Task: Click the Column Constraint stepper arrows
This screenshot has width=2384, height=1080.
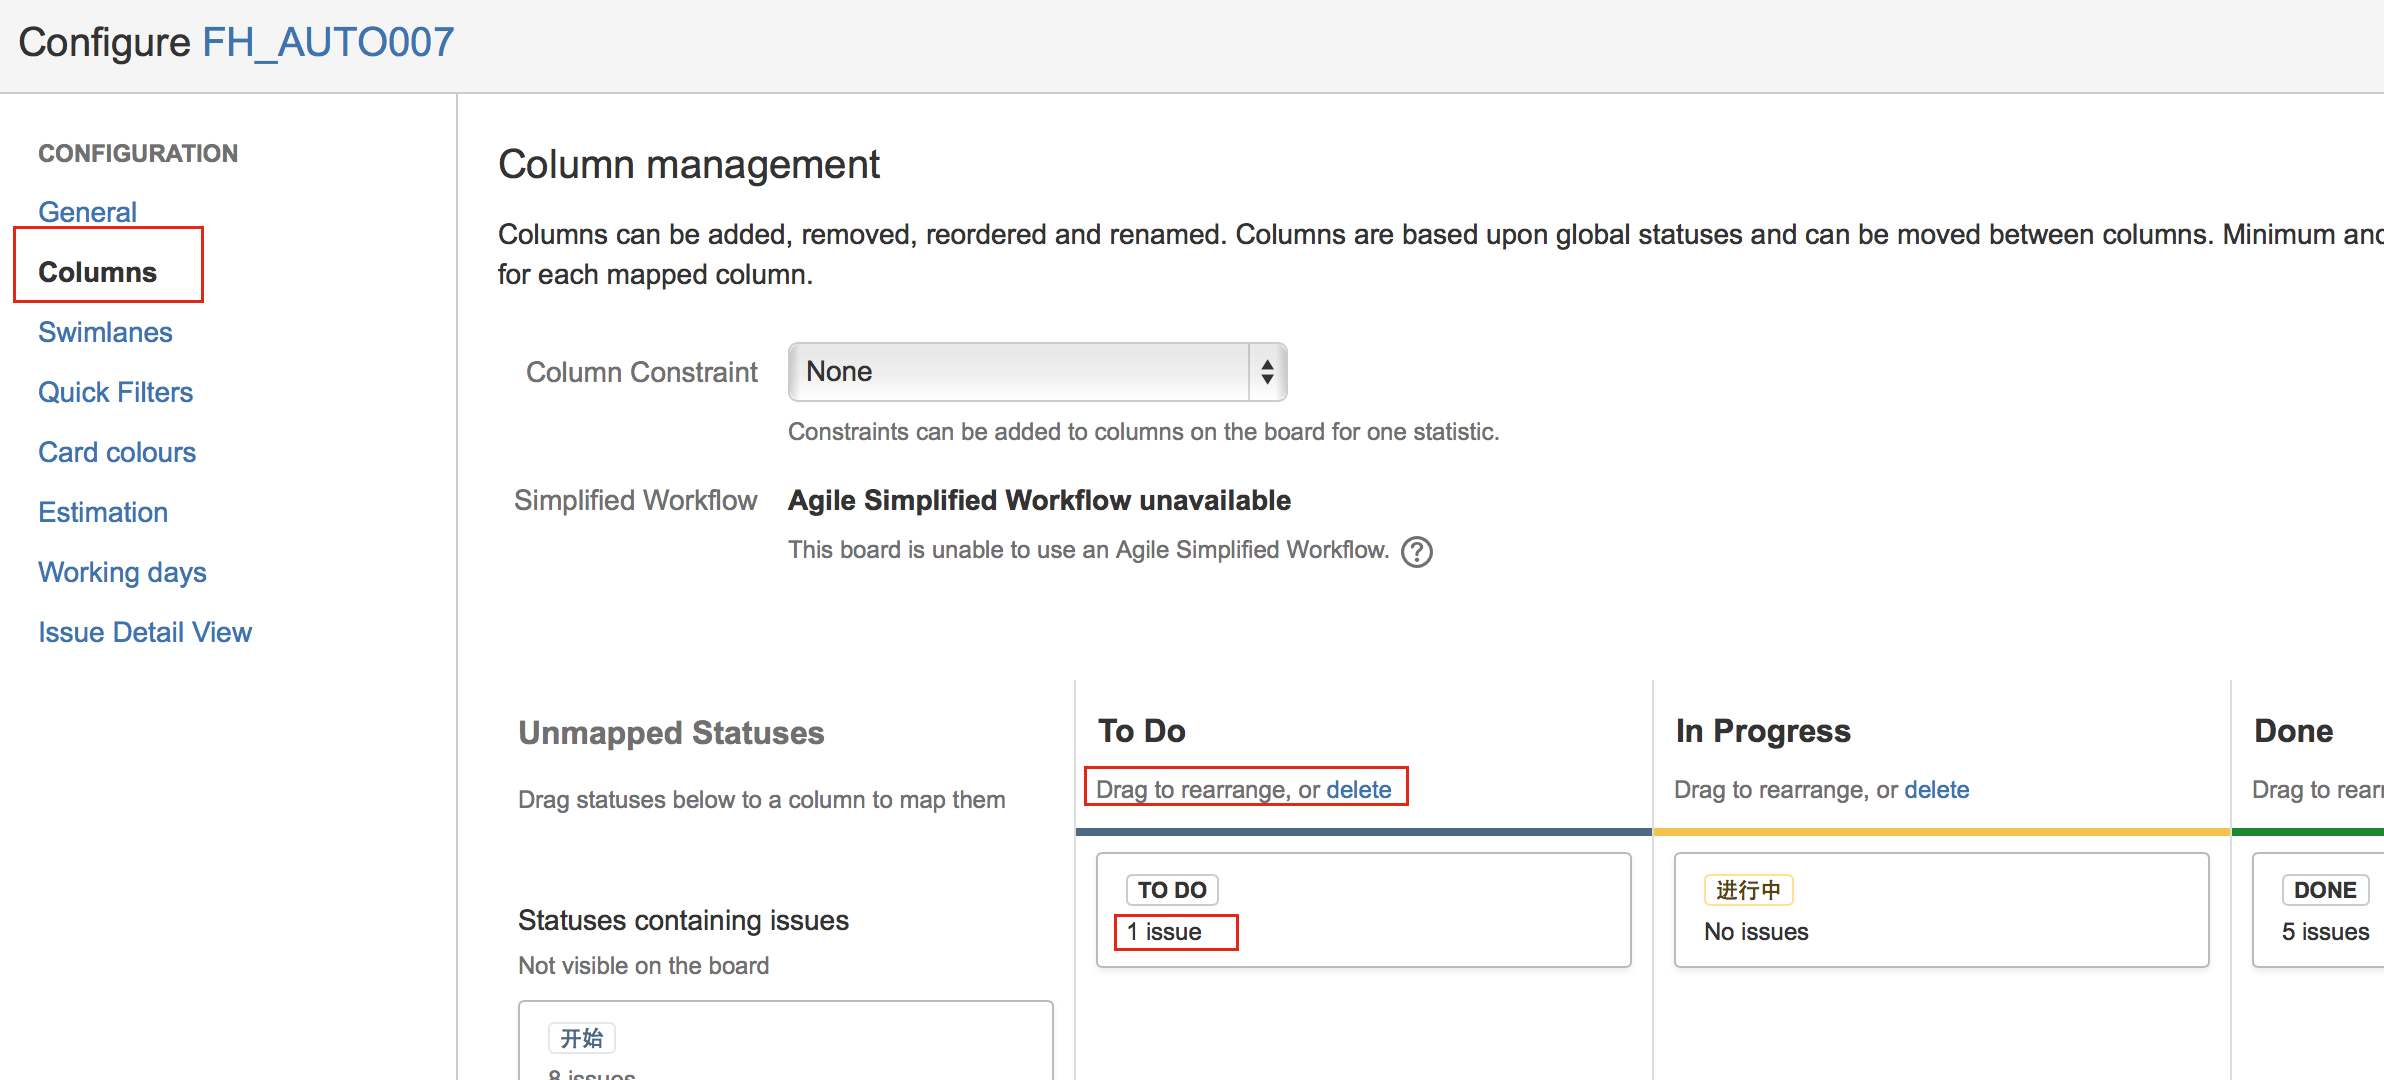Action: [1267, 372]
